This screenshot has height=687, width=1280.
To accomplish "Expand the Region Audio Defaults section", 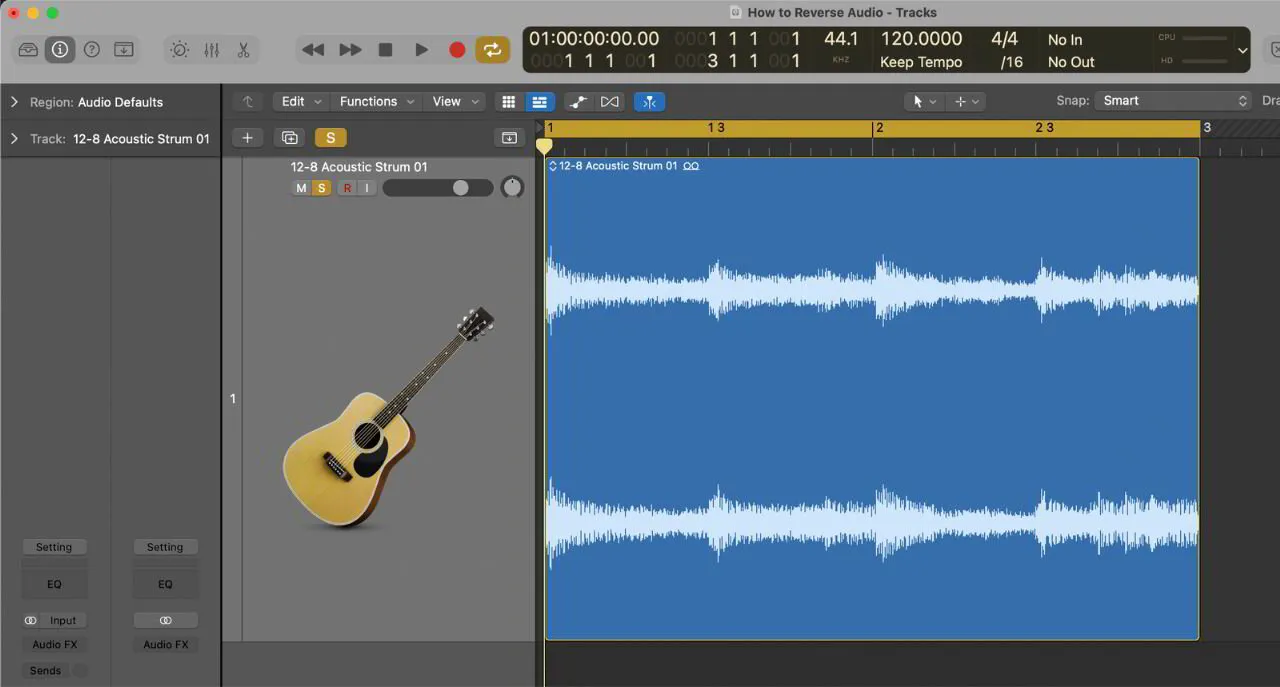I will pyautogui.click(x=14, y=101).
